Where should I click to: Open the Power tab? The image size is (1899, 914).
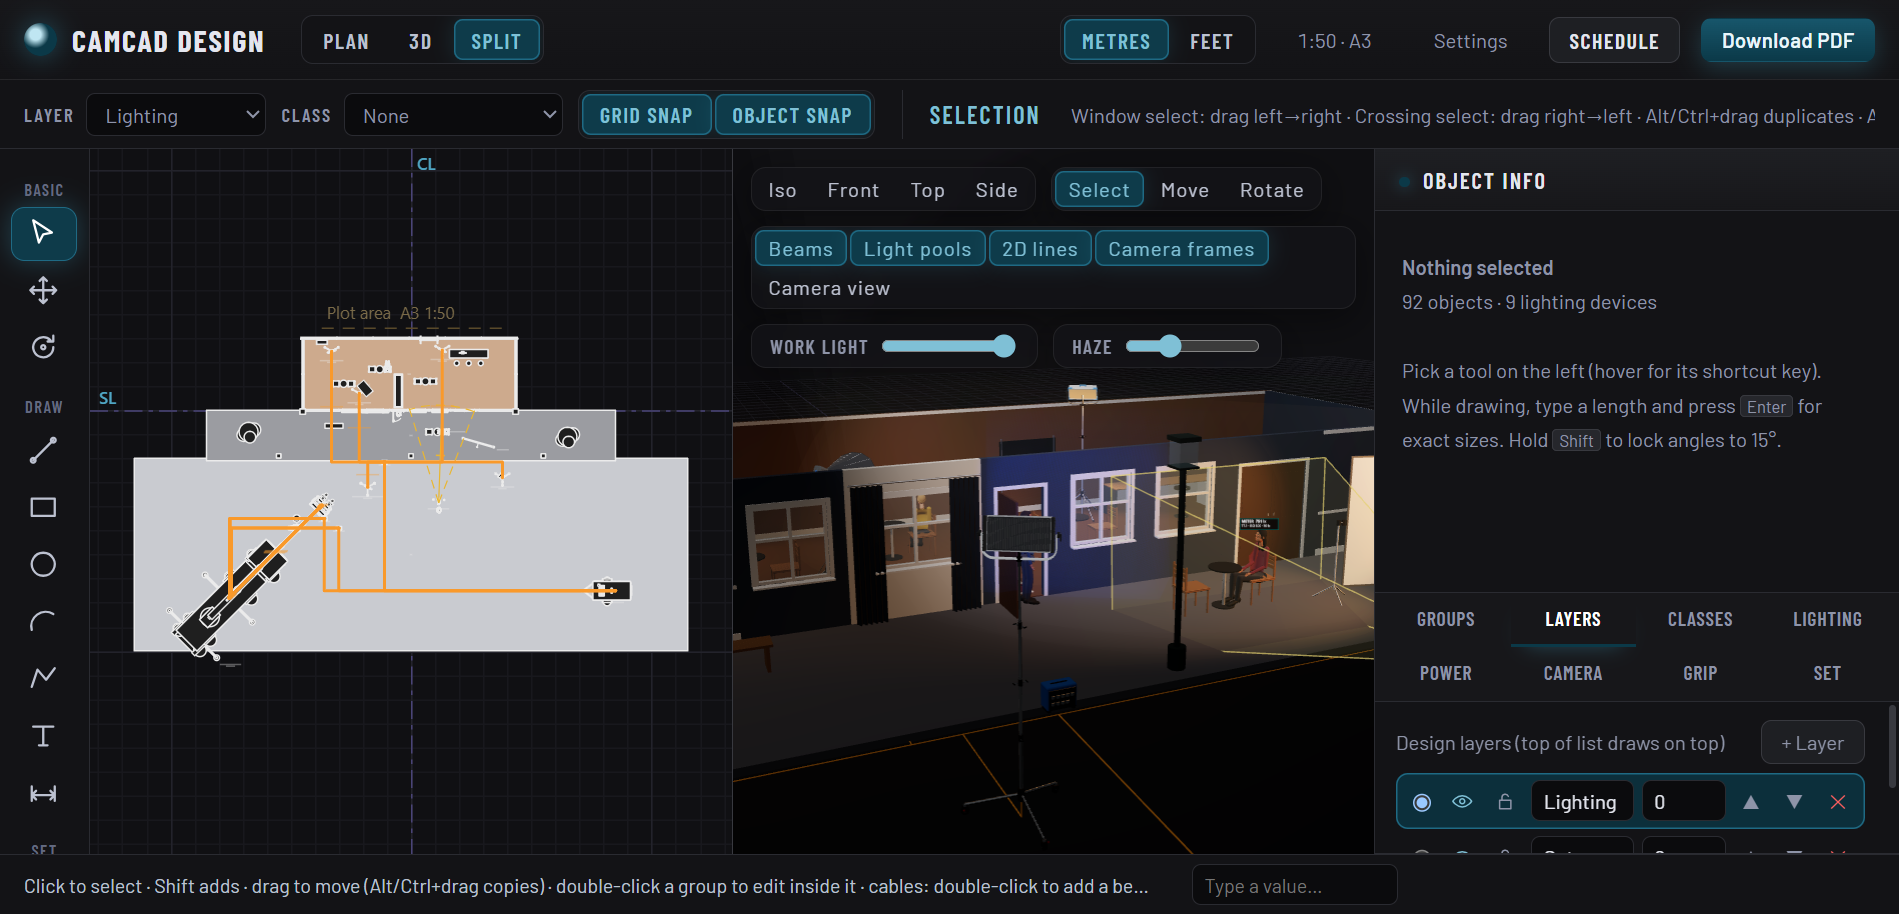pos(1446,673)
